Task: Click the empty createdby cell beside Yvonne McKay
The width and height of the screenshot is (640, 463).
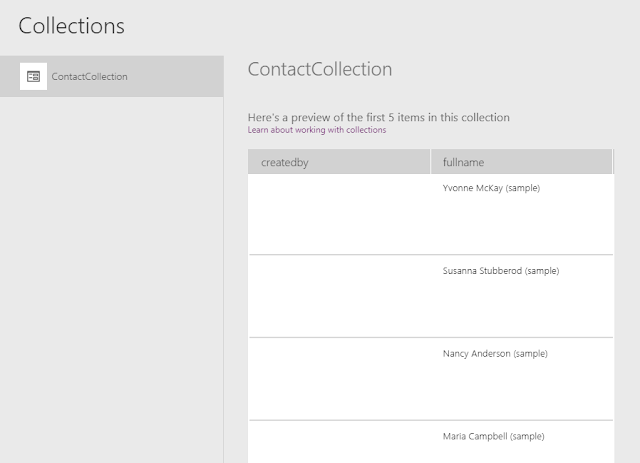Action: (339, 214)
